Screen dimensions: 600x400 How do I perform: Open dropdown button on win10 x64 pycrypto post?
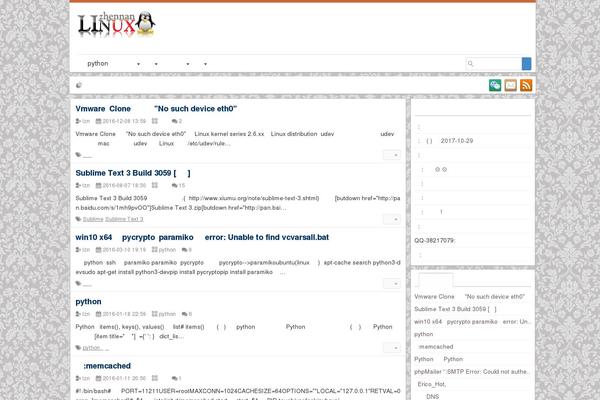click(x=392, y=283)
